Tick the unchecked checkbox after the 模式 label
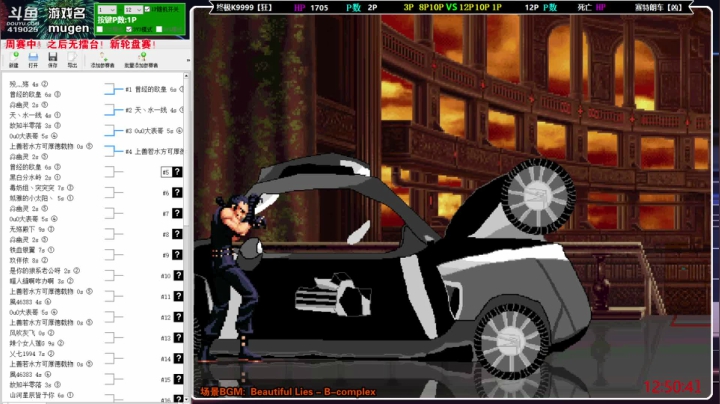This screenshot has height=404, width=720. point(159,29)
